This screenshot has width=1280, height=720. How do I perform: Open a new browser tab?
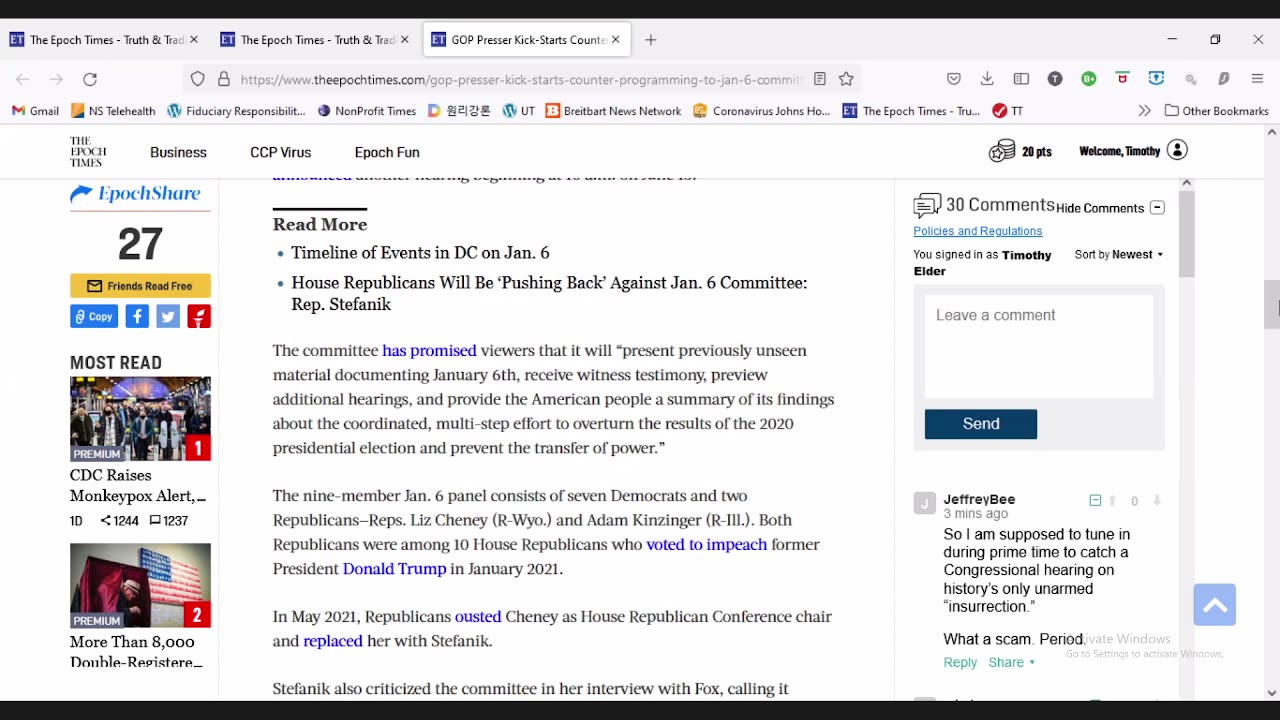tap(651, 40)
